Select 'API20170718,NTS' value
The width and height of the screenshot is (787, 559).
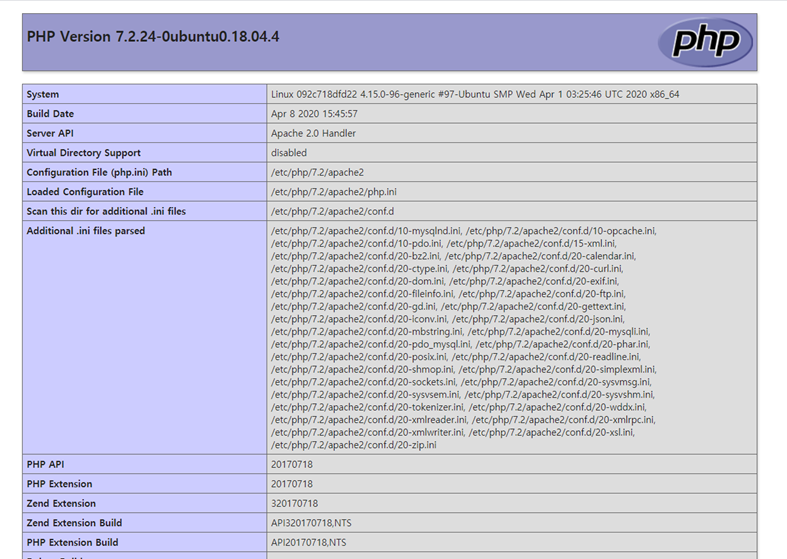pos(308,542)
